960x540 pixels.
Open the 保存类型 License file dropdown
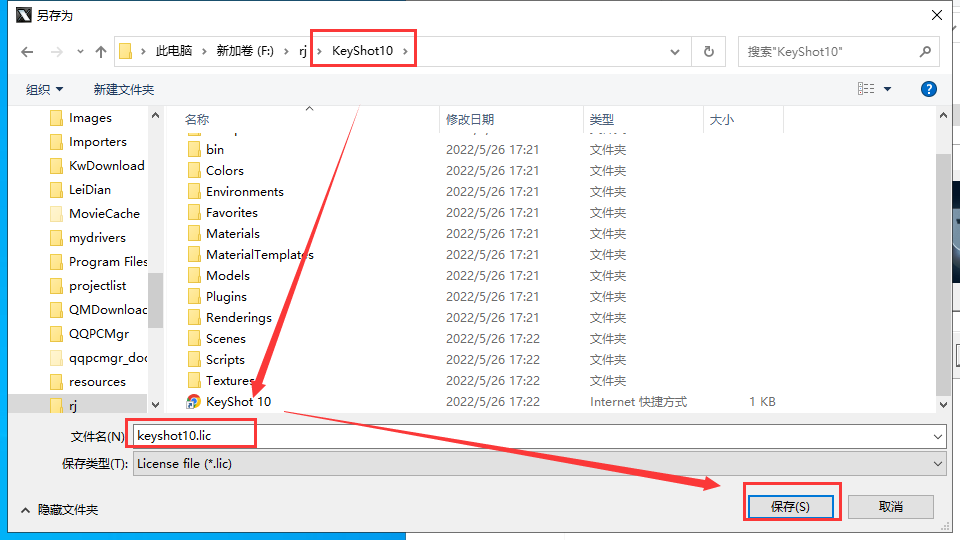point(539,463)
